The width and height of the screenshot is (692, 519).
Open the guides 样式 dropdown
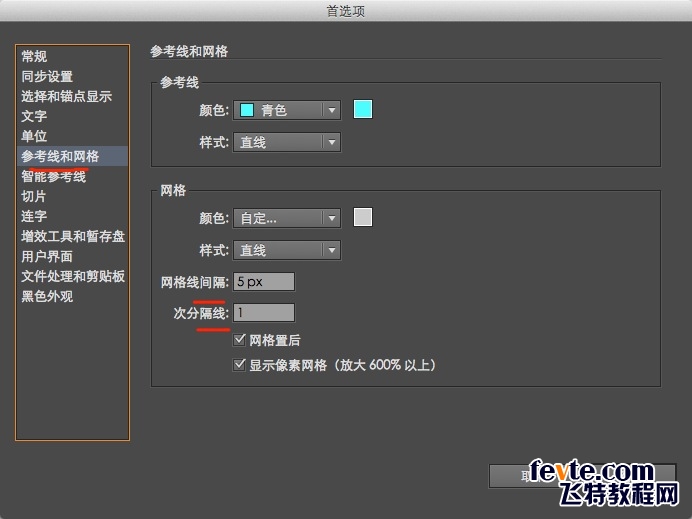pos(287,142)
